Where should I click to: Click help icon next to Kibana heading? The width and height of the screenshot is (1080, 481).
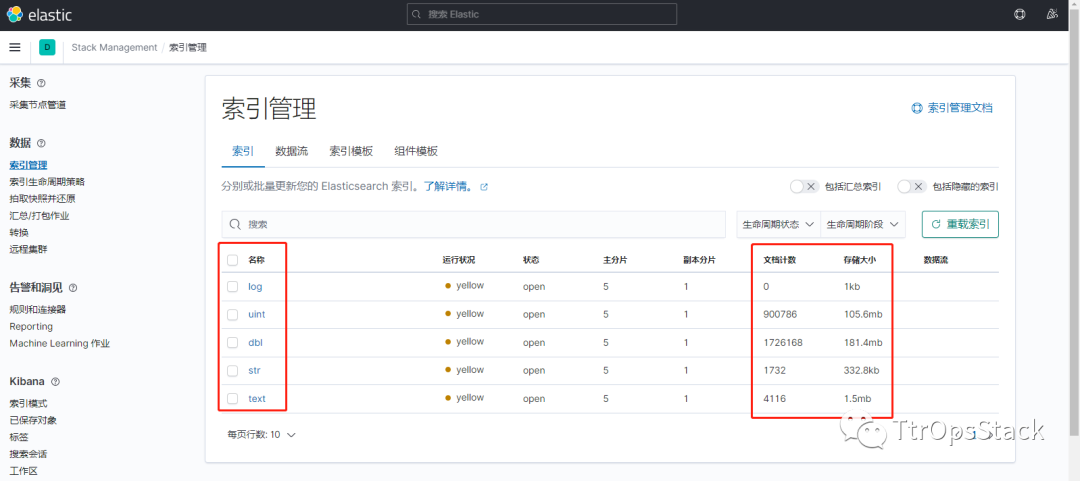[x=56, y=382]
